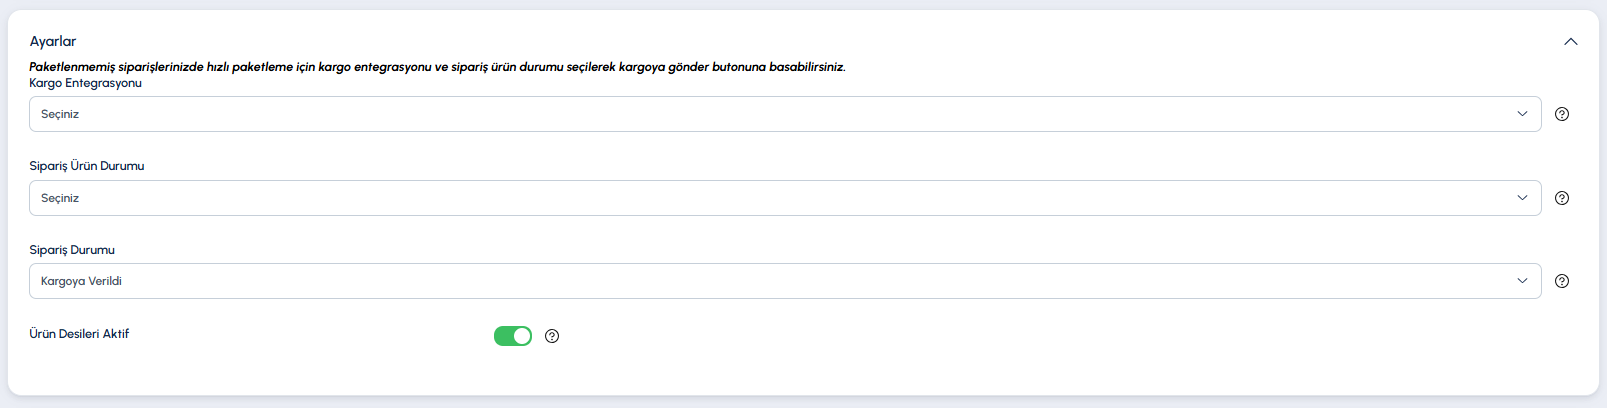
Task: Open the Sipariş Durumu combo box
Action: (x=785, y=281)
